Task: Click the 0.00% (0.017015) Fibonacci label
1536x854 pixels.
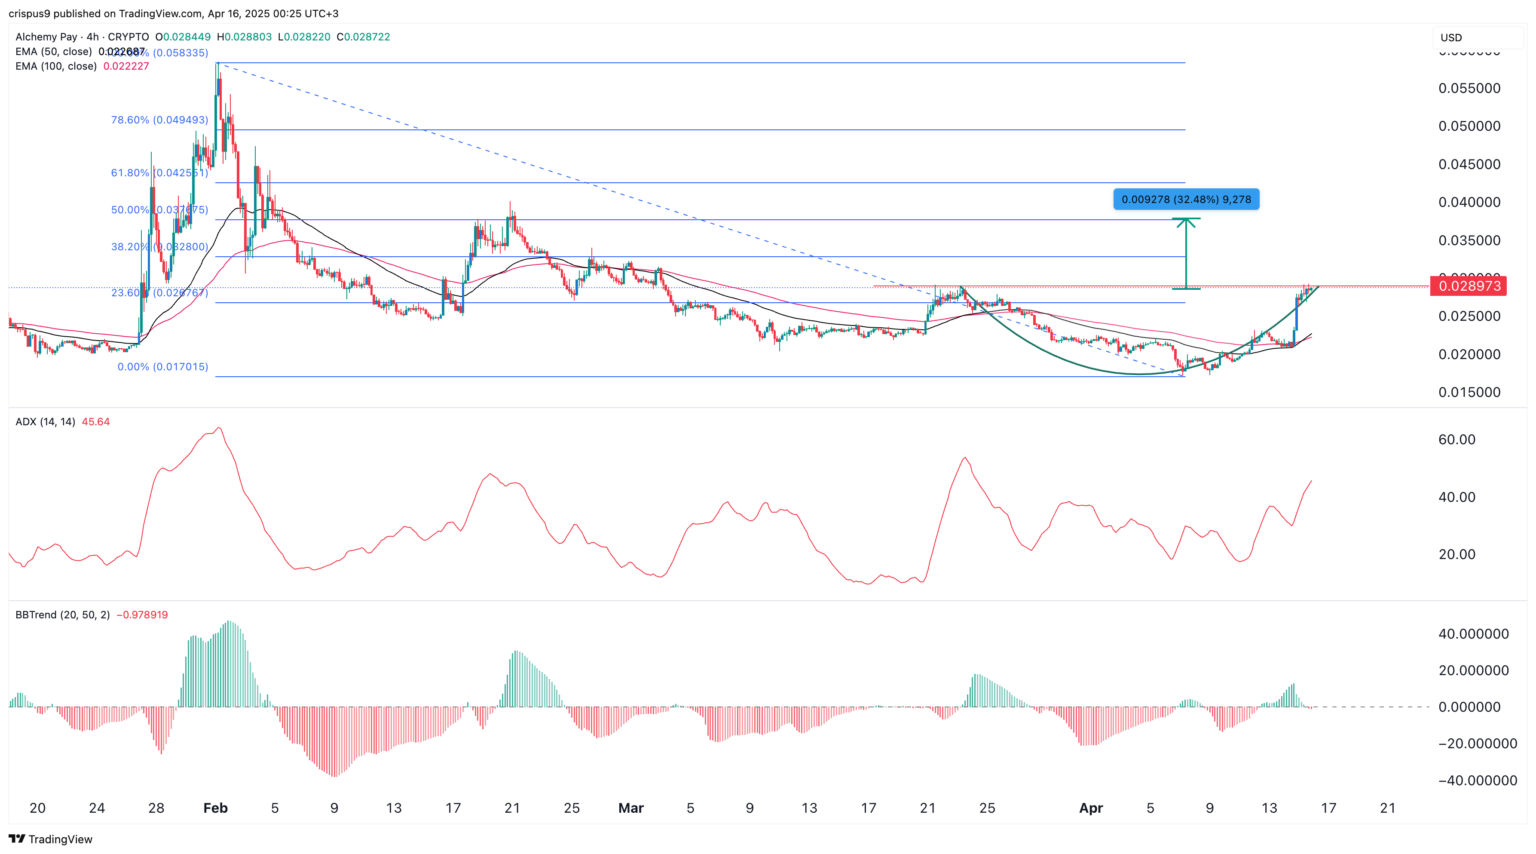Action: tap(163, 367)
